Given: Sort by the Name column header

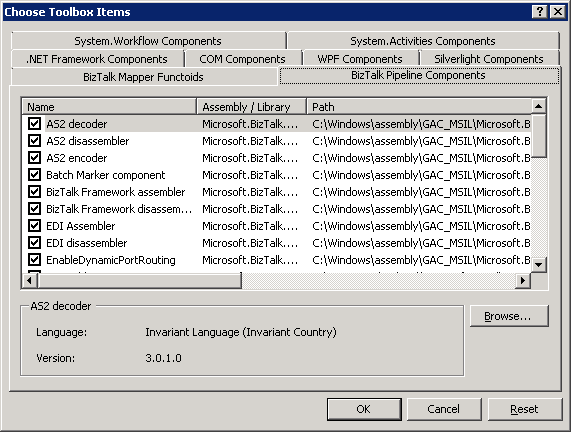Looking at the screenshot, I should (x=109, y=107).
